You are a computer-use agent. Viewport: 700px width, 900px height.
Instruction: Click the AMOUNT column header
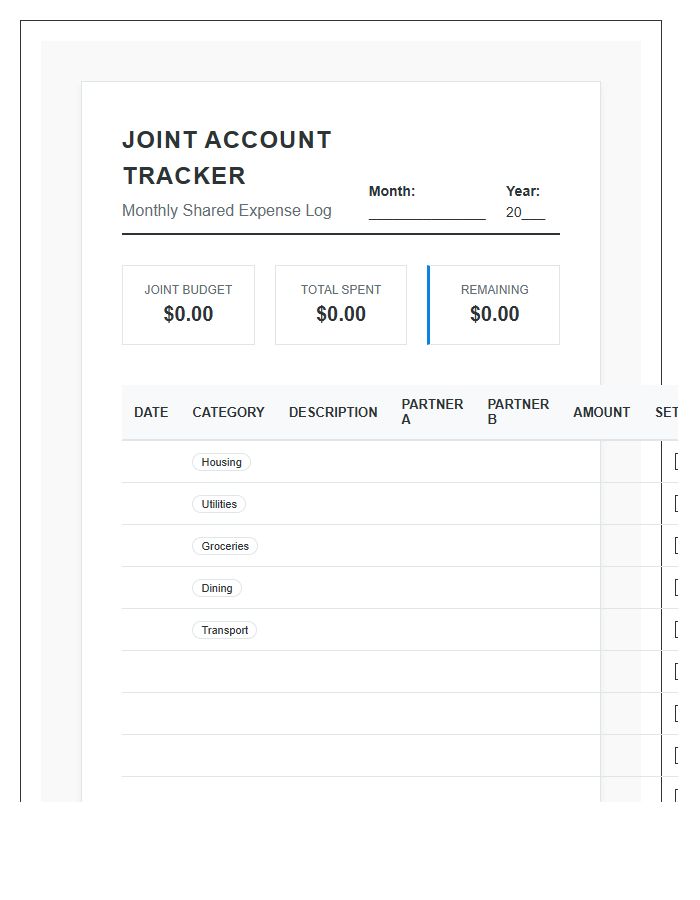point(601,412)
